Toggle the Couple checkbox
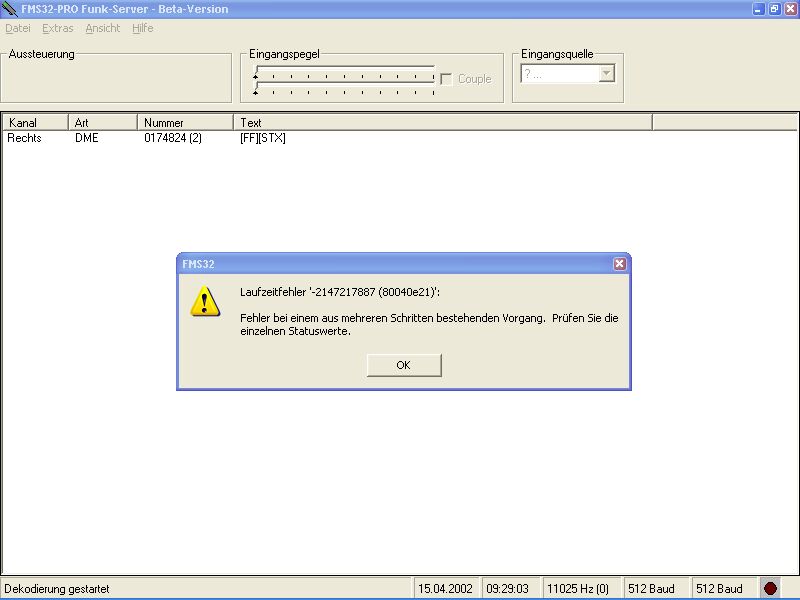800x600 pixels. tap(447, 79)
